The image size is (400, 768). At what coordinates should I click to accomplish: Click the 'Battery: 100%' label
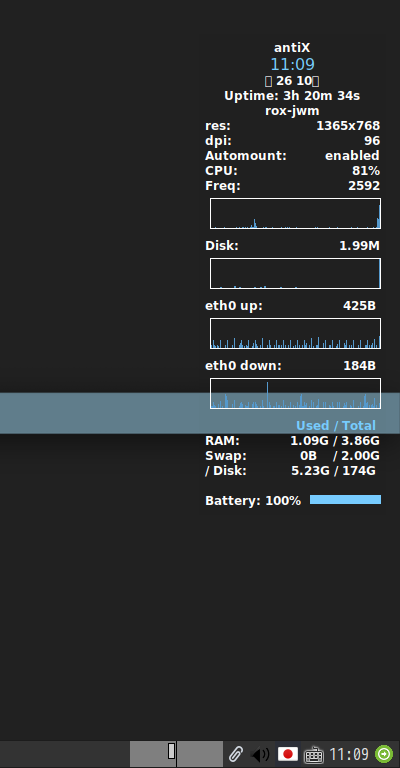pos(253,501)
